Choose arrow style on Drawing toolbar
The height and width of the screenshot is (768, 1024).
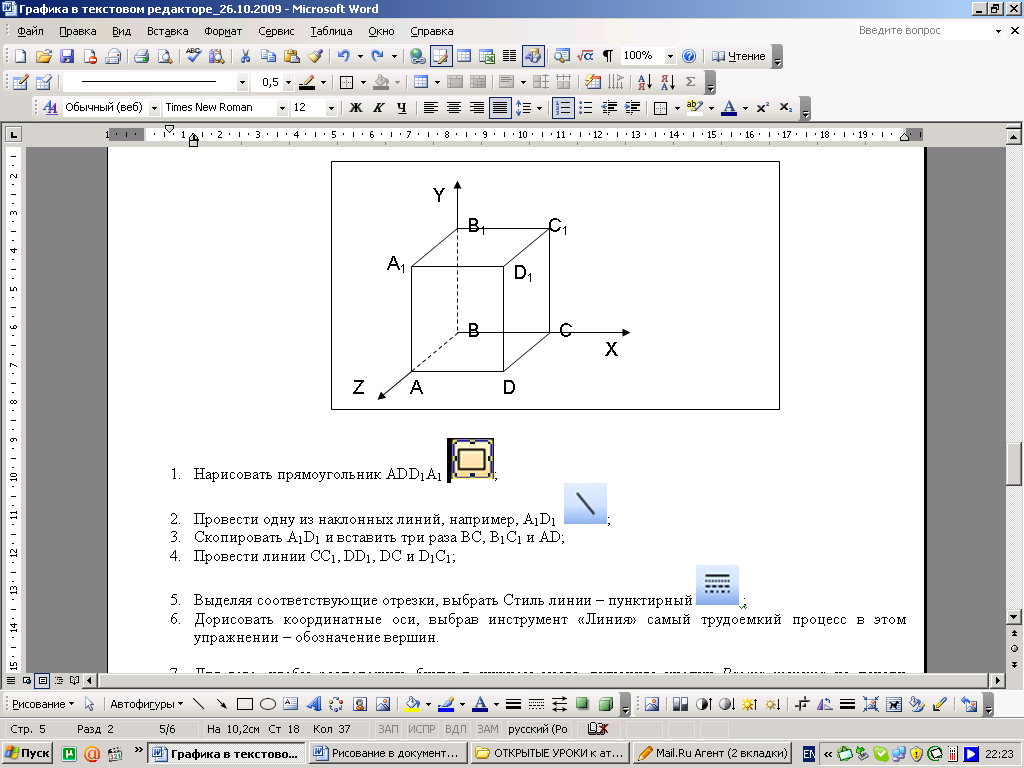point(559,704)
